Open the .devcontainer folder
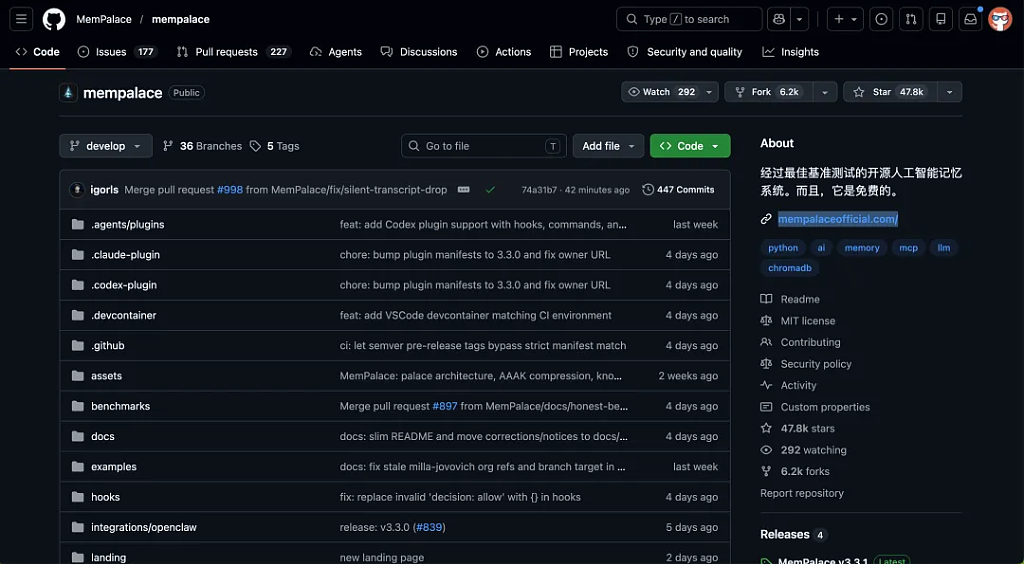The image size is (1024, 564). tap(124, 315)
